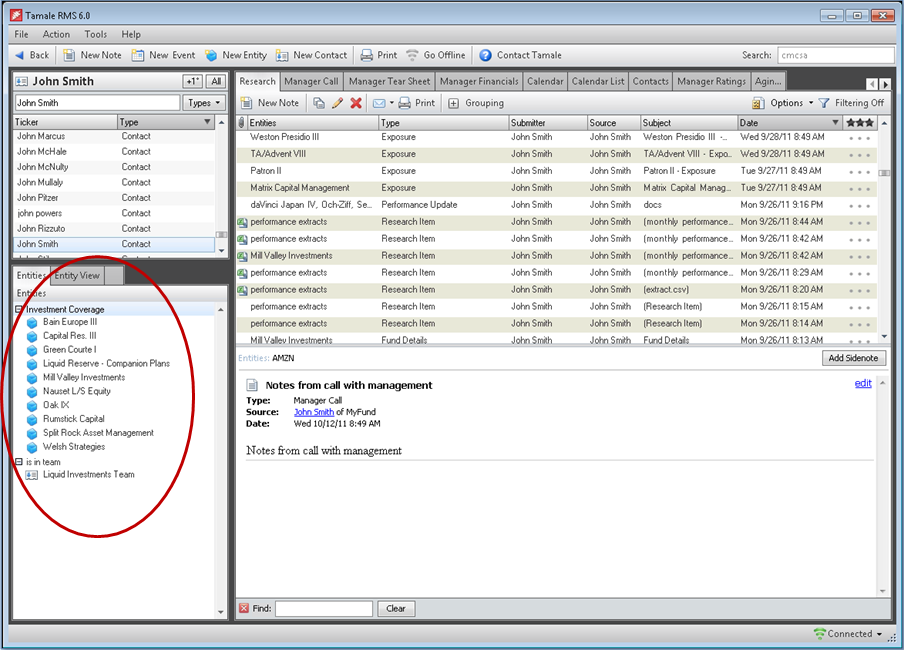The width and height of the screenshot is (904, 650).
Task: Toggle Go Offline mode
Action: click(x=436, y=55)
